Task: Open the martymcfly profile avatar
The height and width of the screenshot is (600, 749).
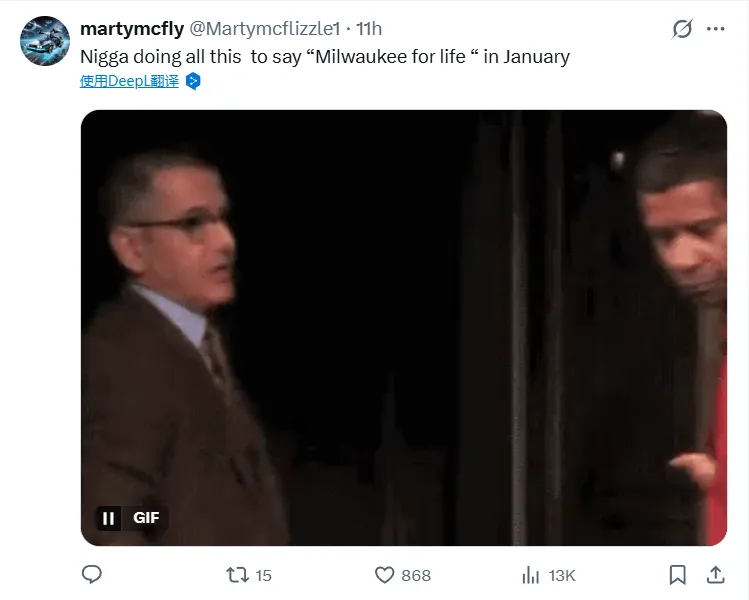Action: tap(45, 40)
